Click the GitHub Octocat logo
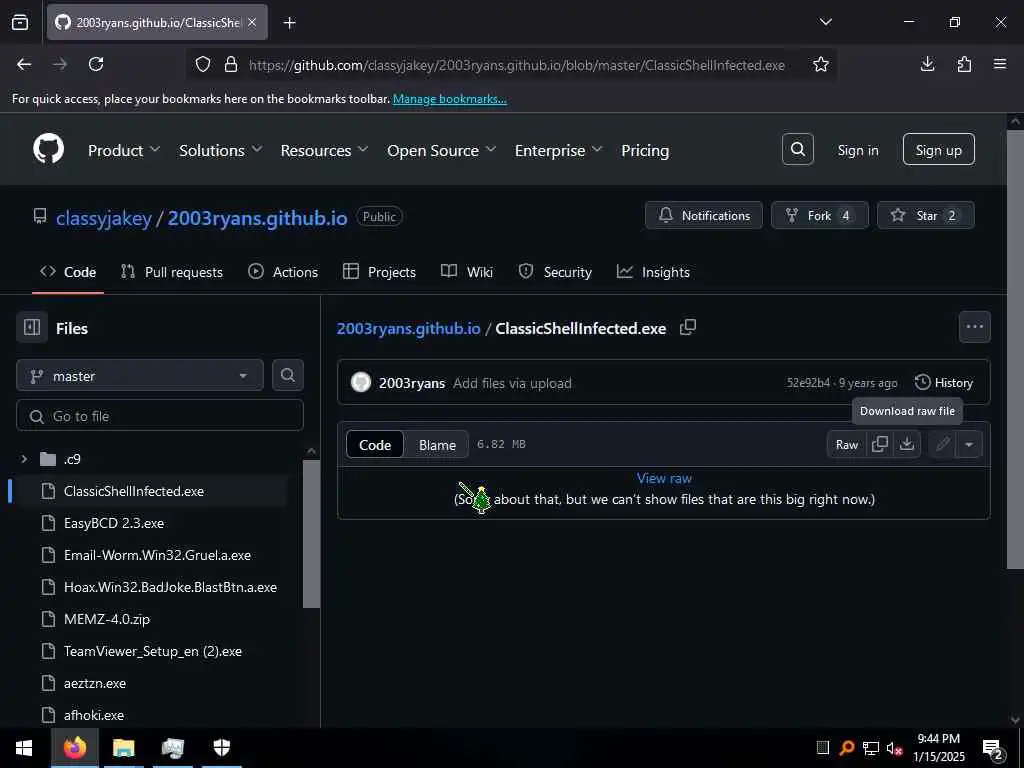The image size is (1024, 768). point(48,150)
